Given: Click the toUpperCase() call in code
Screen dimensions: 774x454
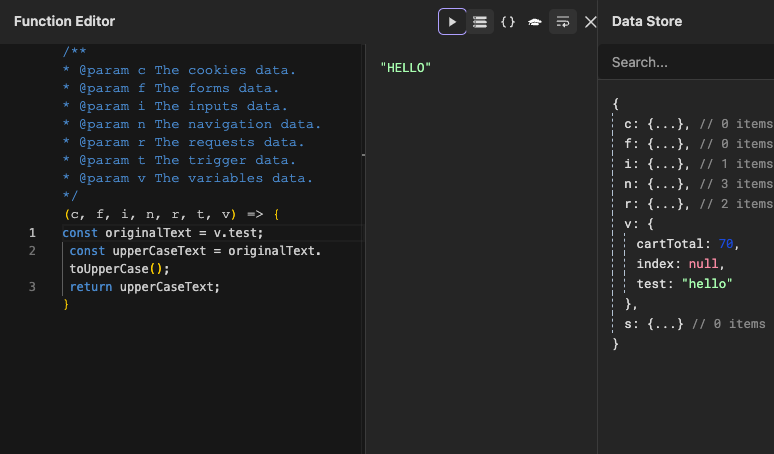Looking at the screenshot, I should coord(119,269).
